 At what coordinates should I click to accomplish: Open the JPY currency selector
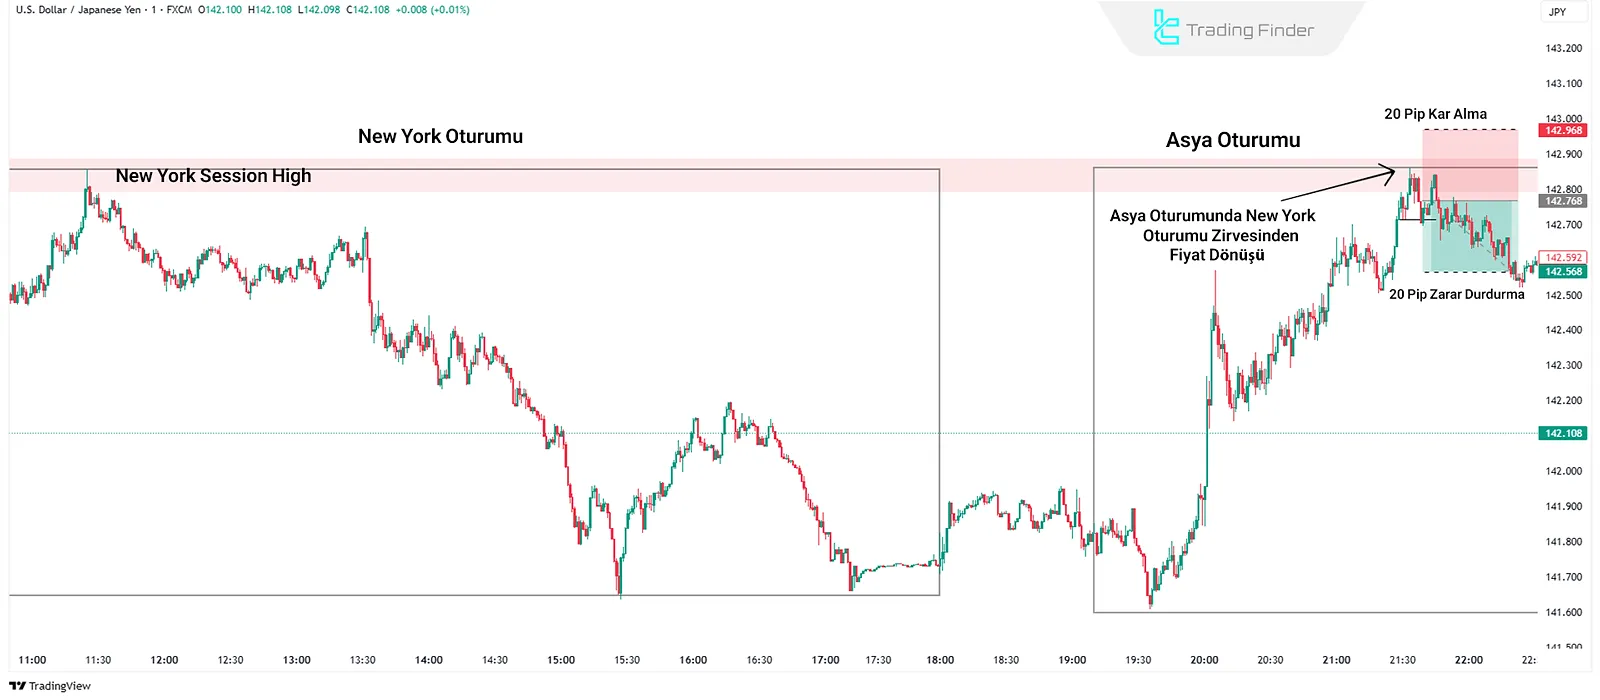(1557, 12)
